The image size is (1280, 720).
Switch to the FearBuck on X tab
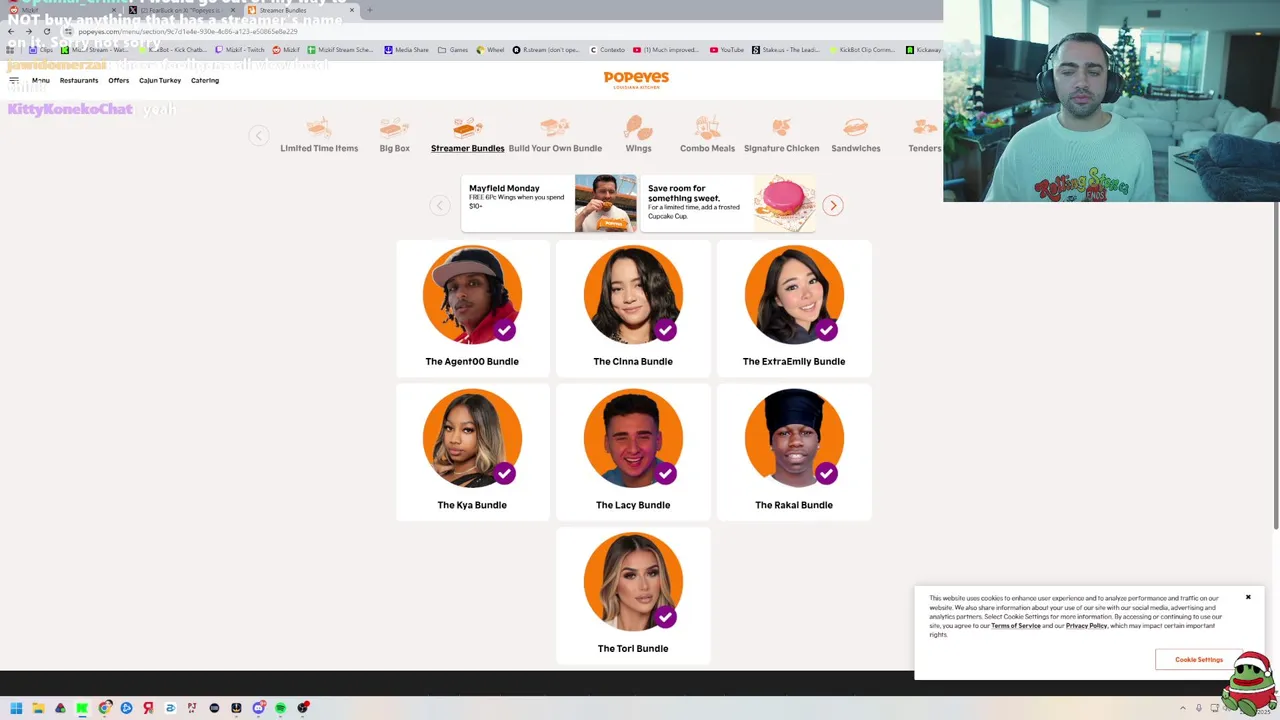click(180, 10)
